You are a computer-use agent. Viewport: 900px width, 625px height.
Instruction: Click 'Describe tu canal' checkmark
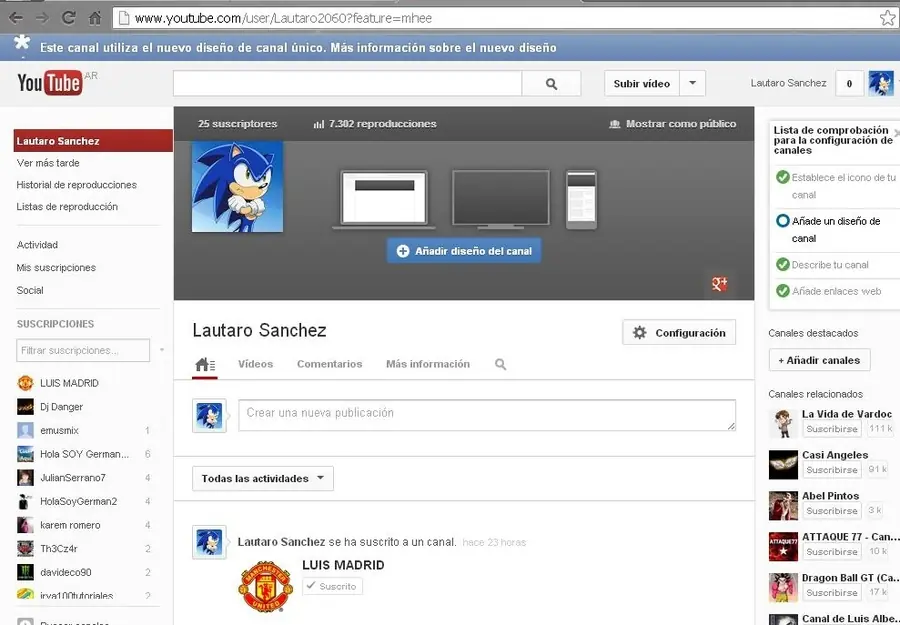pos(782,264)
